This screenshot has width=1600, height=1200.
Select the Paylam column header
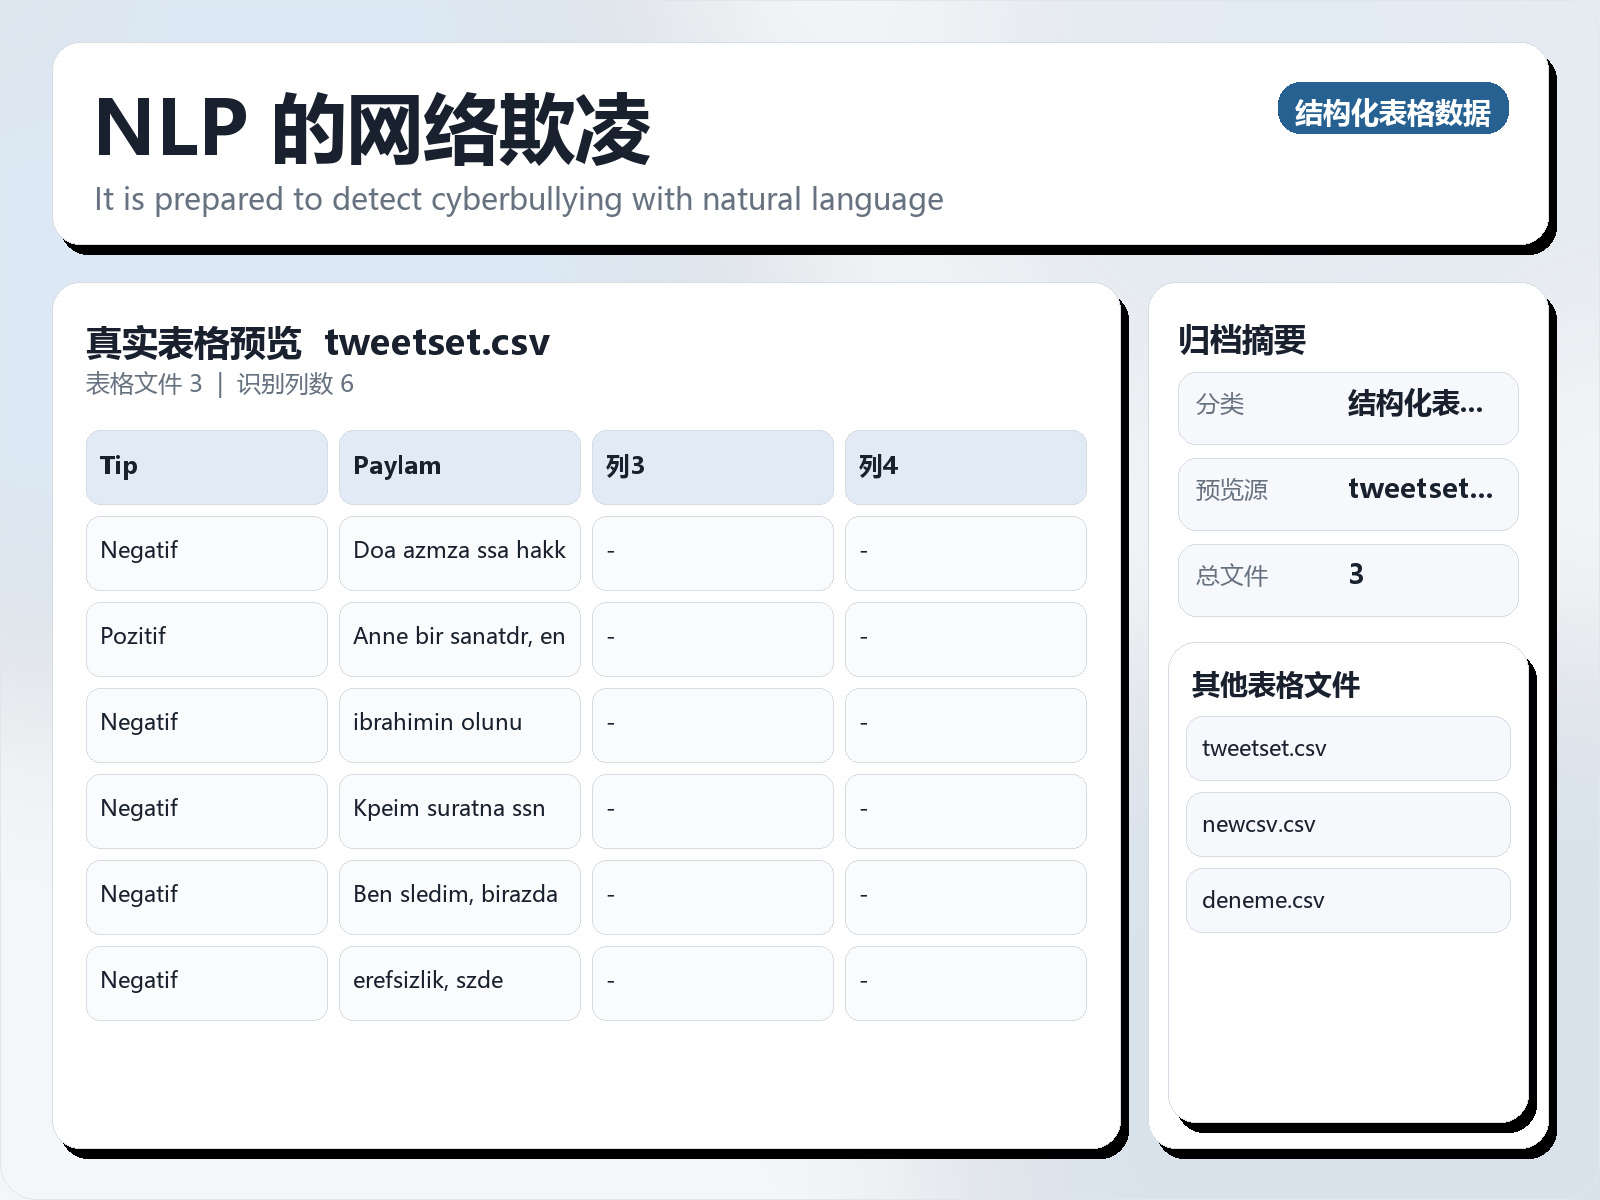459,466
